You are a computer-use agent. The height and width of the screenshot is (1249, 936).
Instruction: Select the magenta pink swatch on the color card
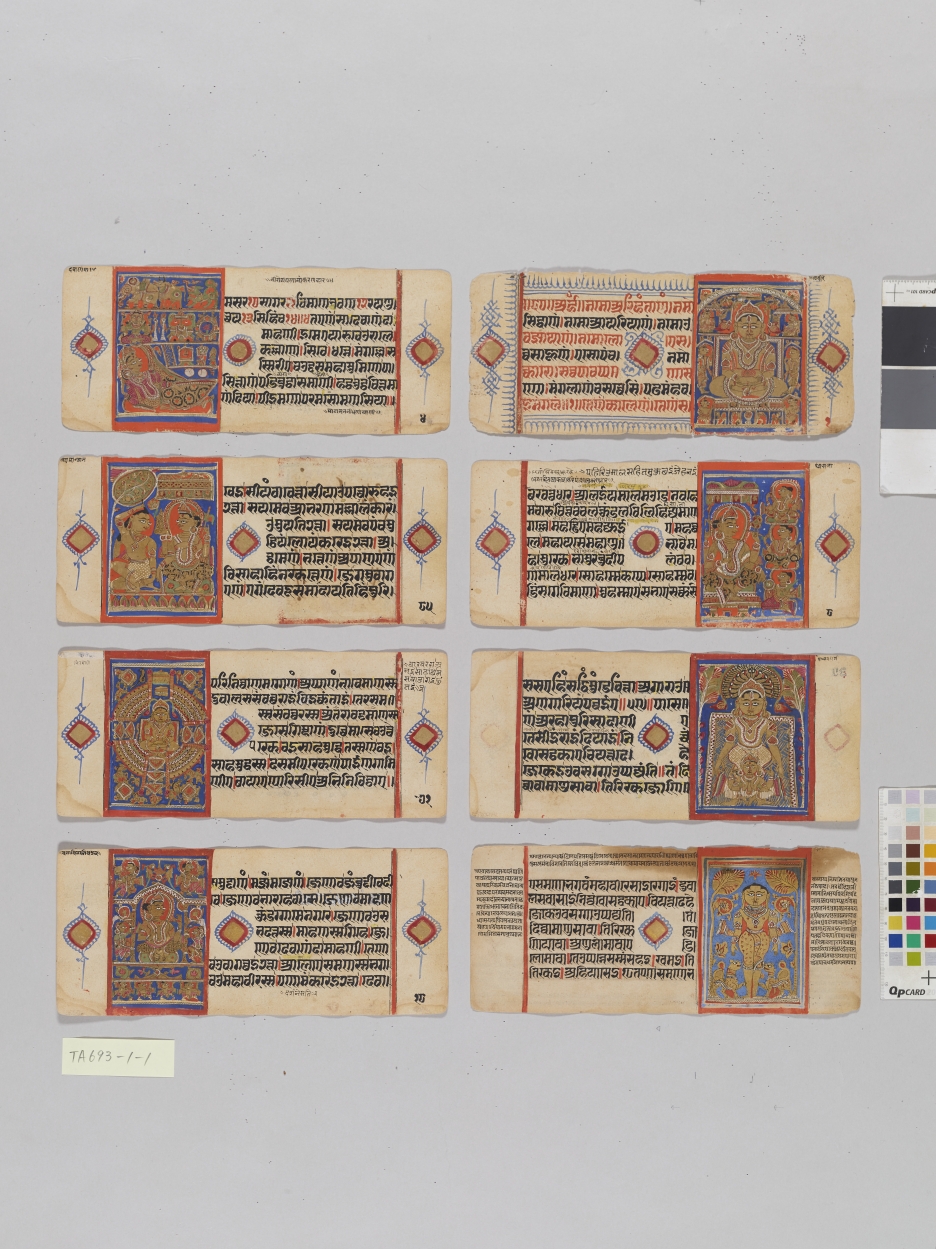tap(913, 923)
